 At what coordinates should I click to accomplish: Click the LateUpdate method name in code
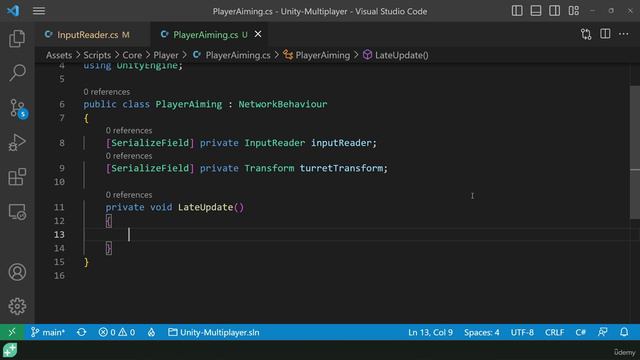[205, 207]
